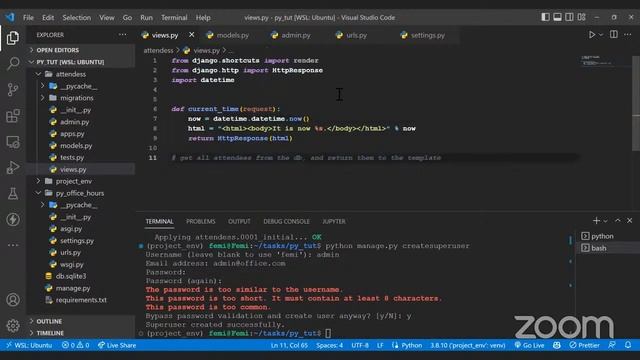Viewport: 640px width, 360px height.
Task: Switch to the Debug Console tab
Action: point(286,221)
